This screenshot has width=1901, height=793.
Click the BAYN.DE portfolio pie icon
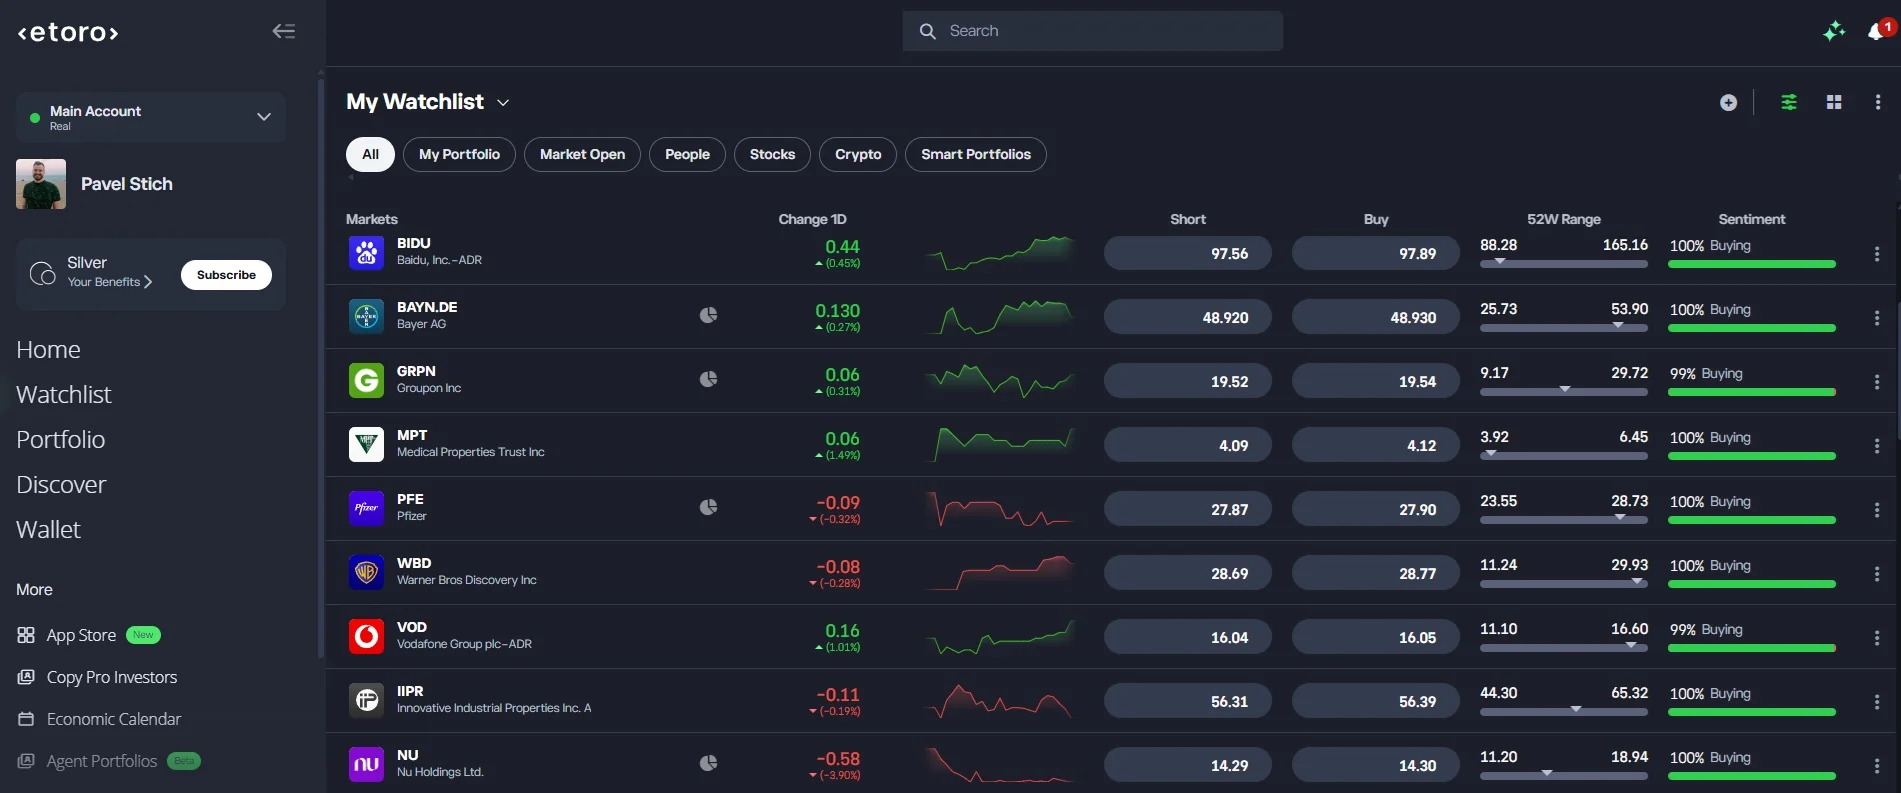click(x=708, y=315)
